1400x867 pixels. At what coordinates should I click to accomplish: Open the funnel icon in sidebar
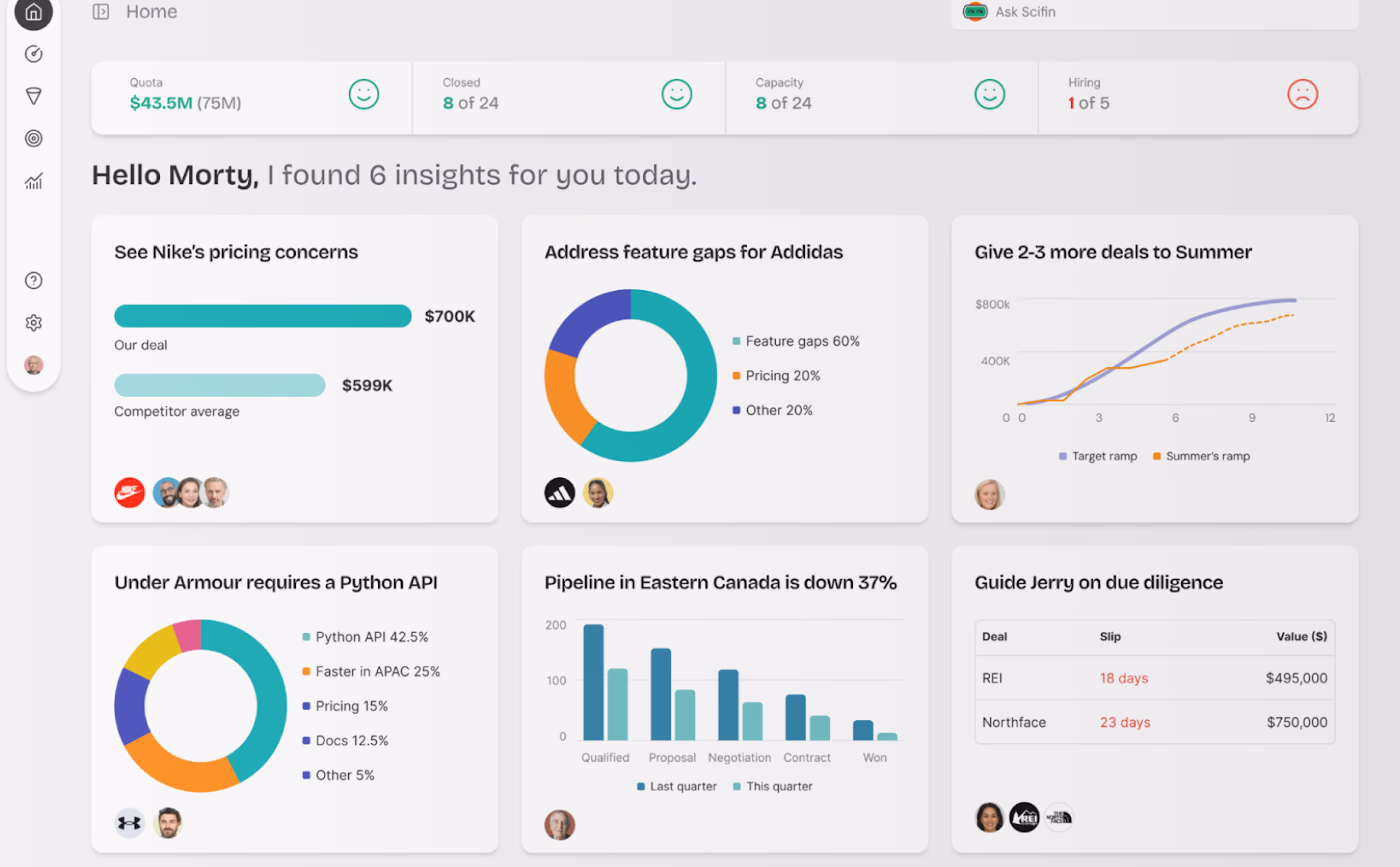(33, 96)
